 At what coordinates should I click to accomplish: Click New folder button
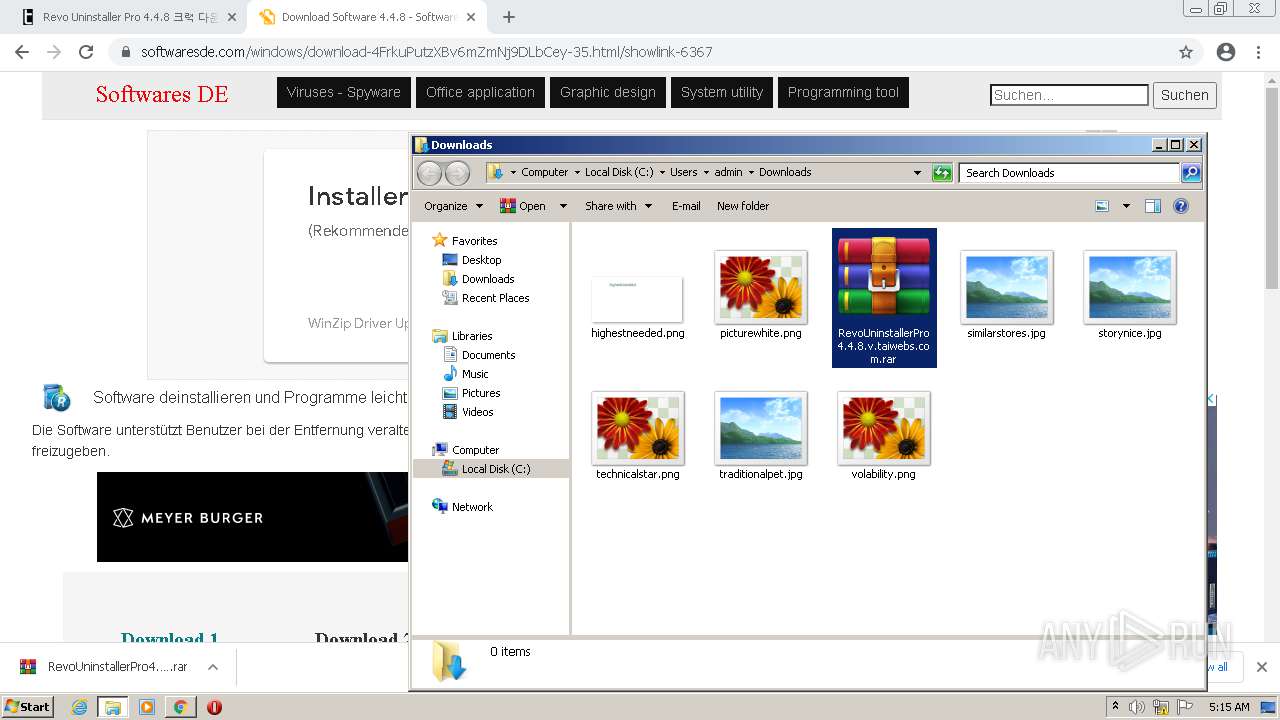point(743,206)
